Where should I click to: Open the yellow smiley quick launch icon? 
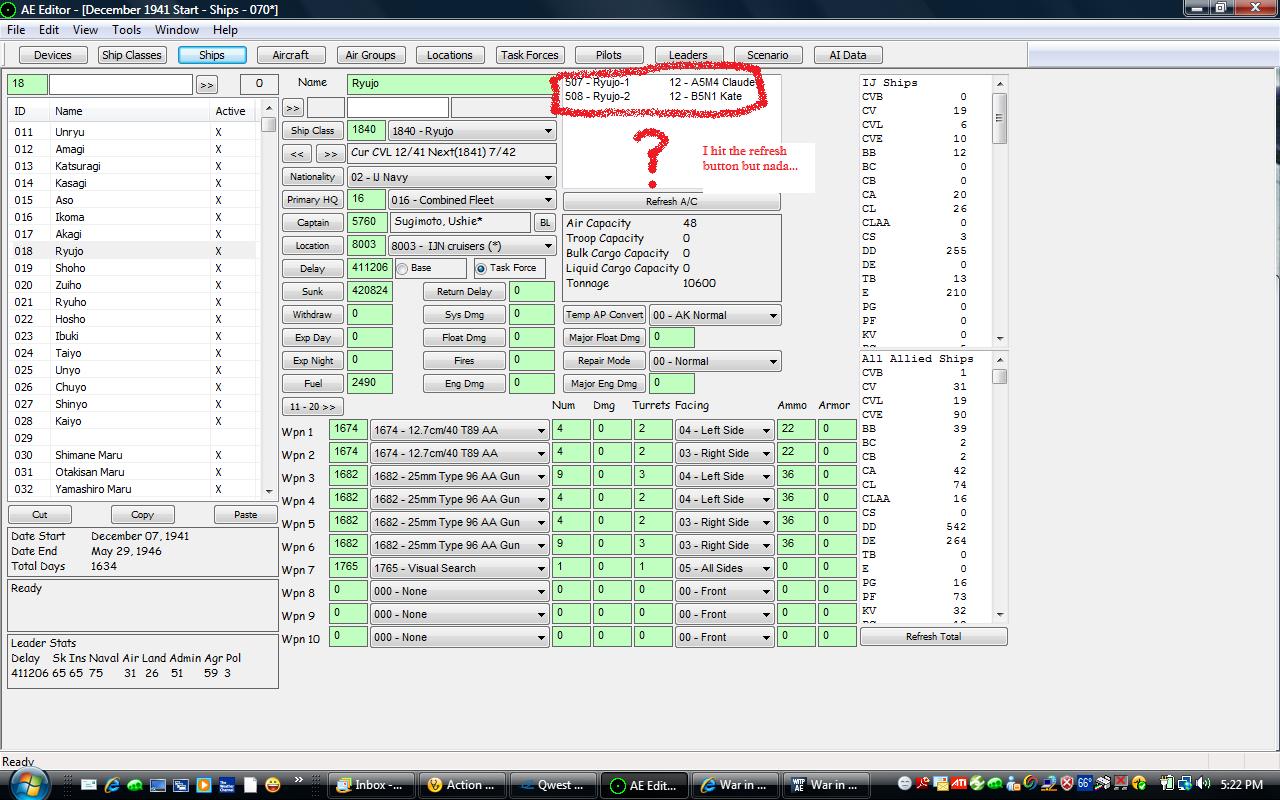(x=273, y=785)
